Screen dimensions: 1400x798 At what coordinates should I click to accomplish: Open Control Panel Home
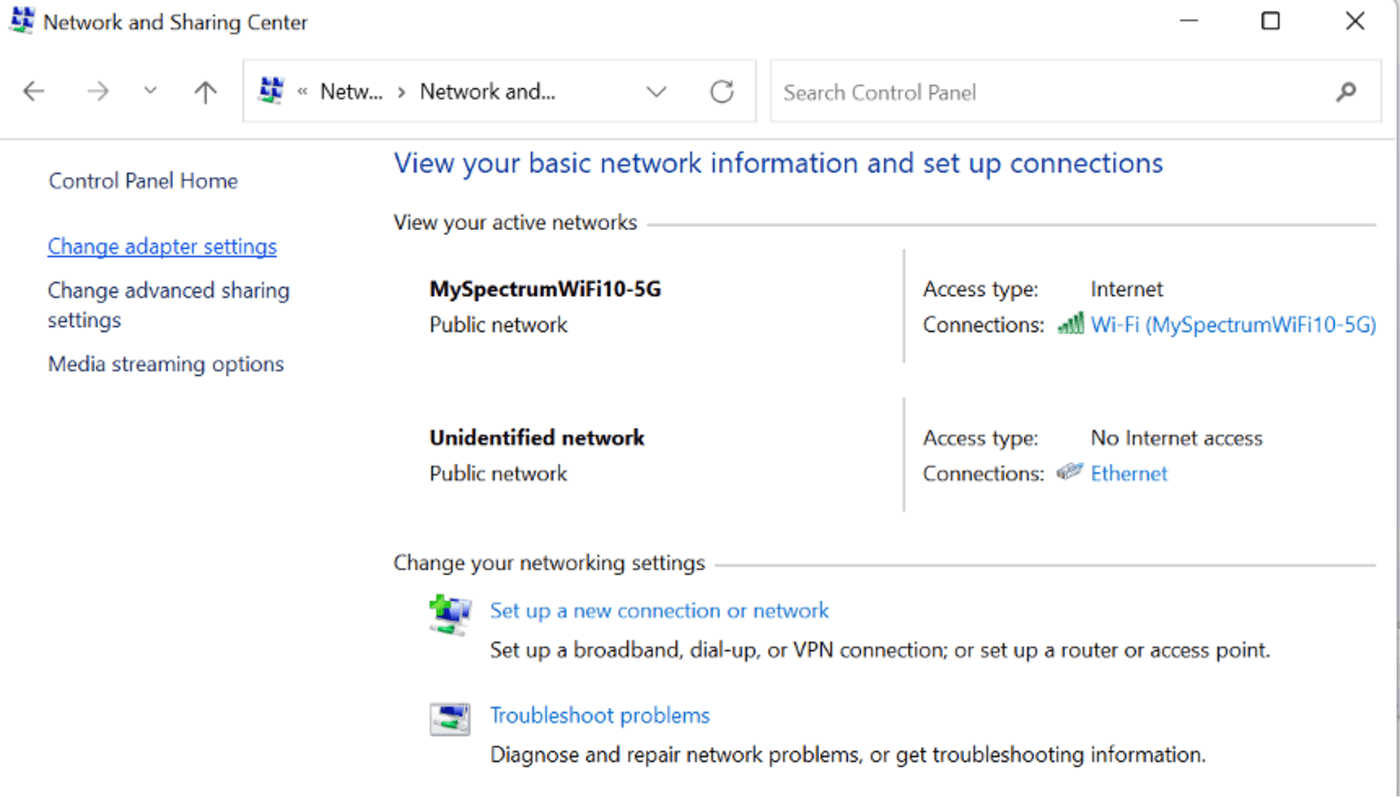click(143, 181)
